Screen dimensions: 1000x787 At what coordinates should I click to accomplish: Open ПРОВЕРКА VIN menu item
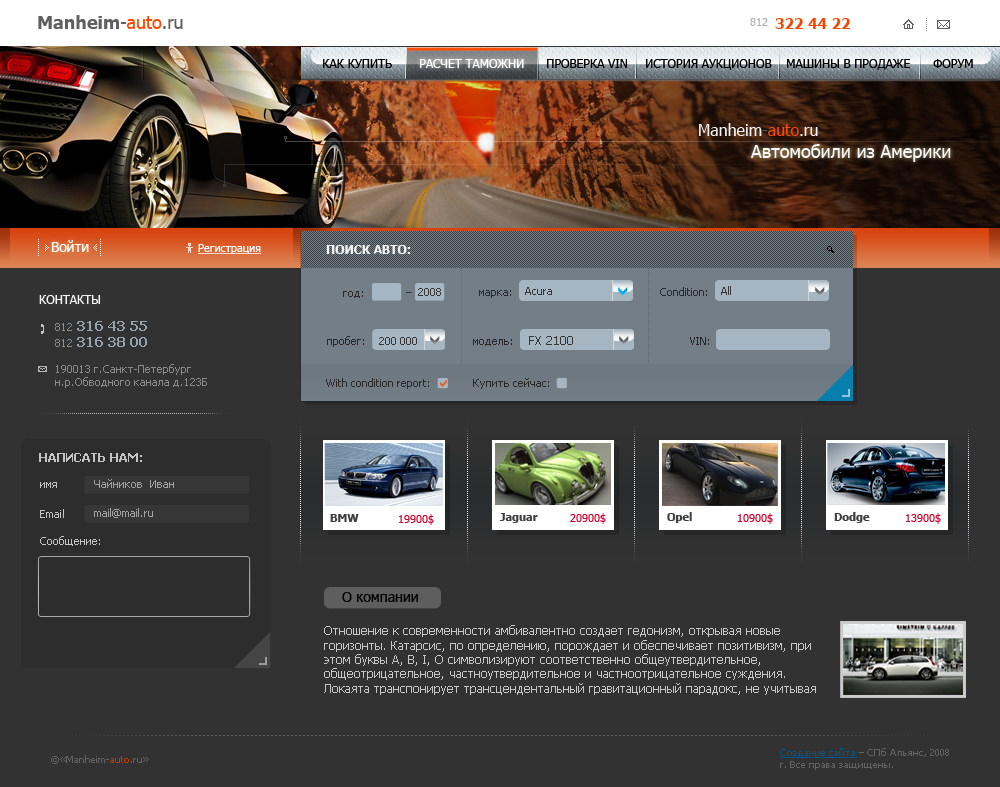(x=587, y=64)
